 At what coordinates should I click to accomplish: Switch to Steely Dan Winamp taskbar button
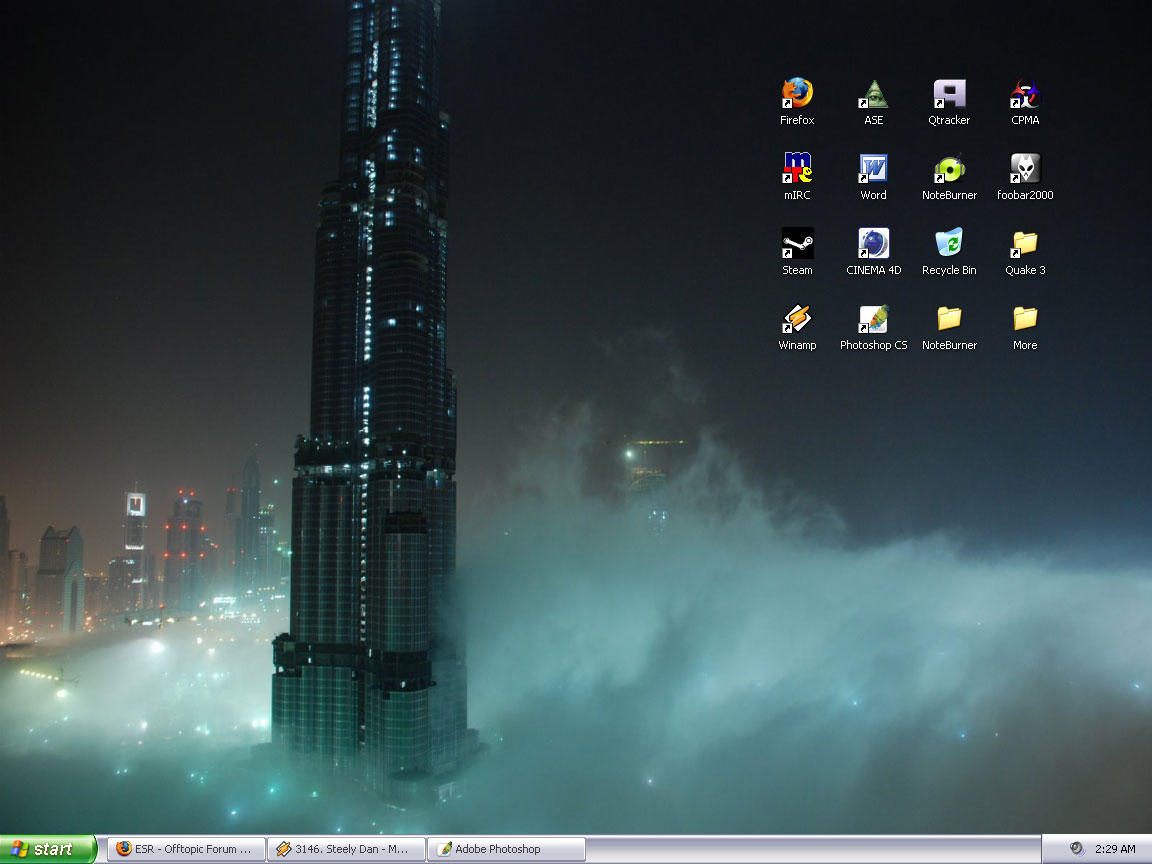(346, 849)
